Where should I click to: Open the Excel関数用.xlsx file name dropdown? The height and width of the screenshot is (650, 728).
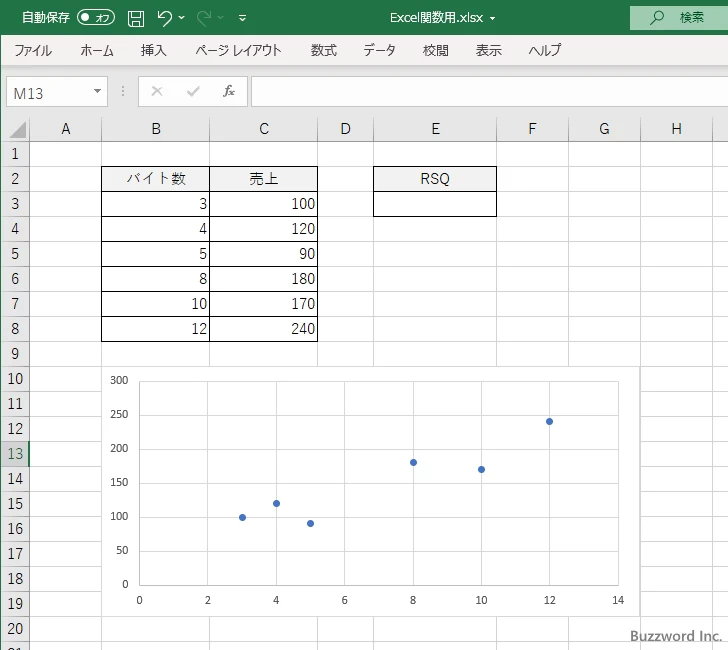[492, 19]
